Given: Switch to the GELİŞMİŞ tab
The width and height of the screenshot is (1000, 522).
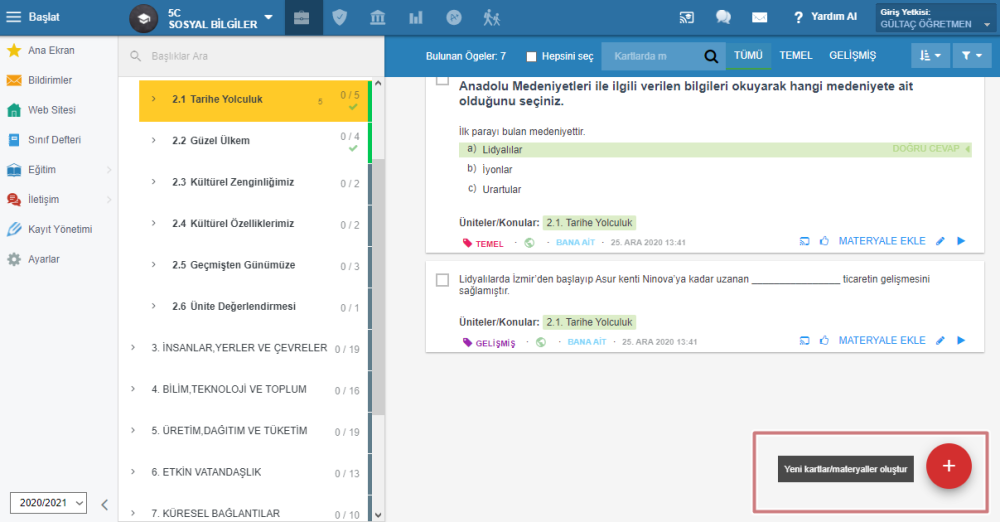Looking at the screenshot, I should (853, 56).
